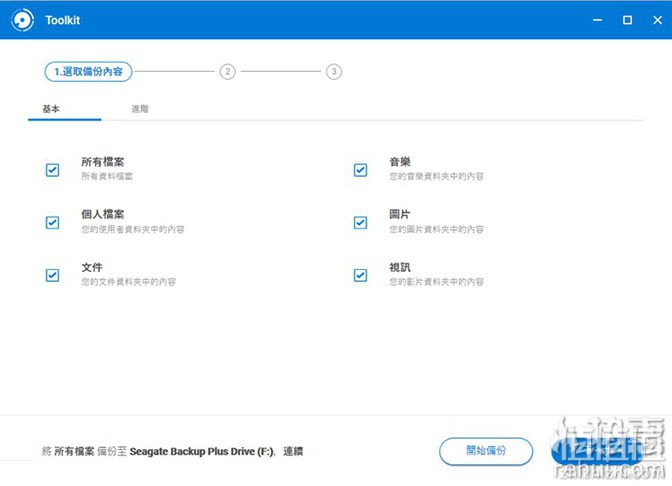
Task: Uncheck the 音樂 checkbox
Action: 360,170
